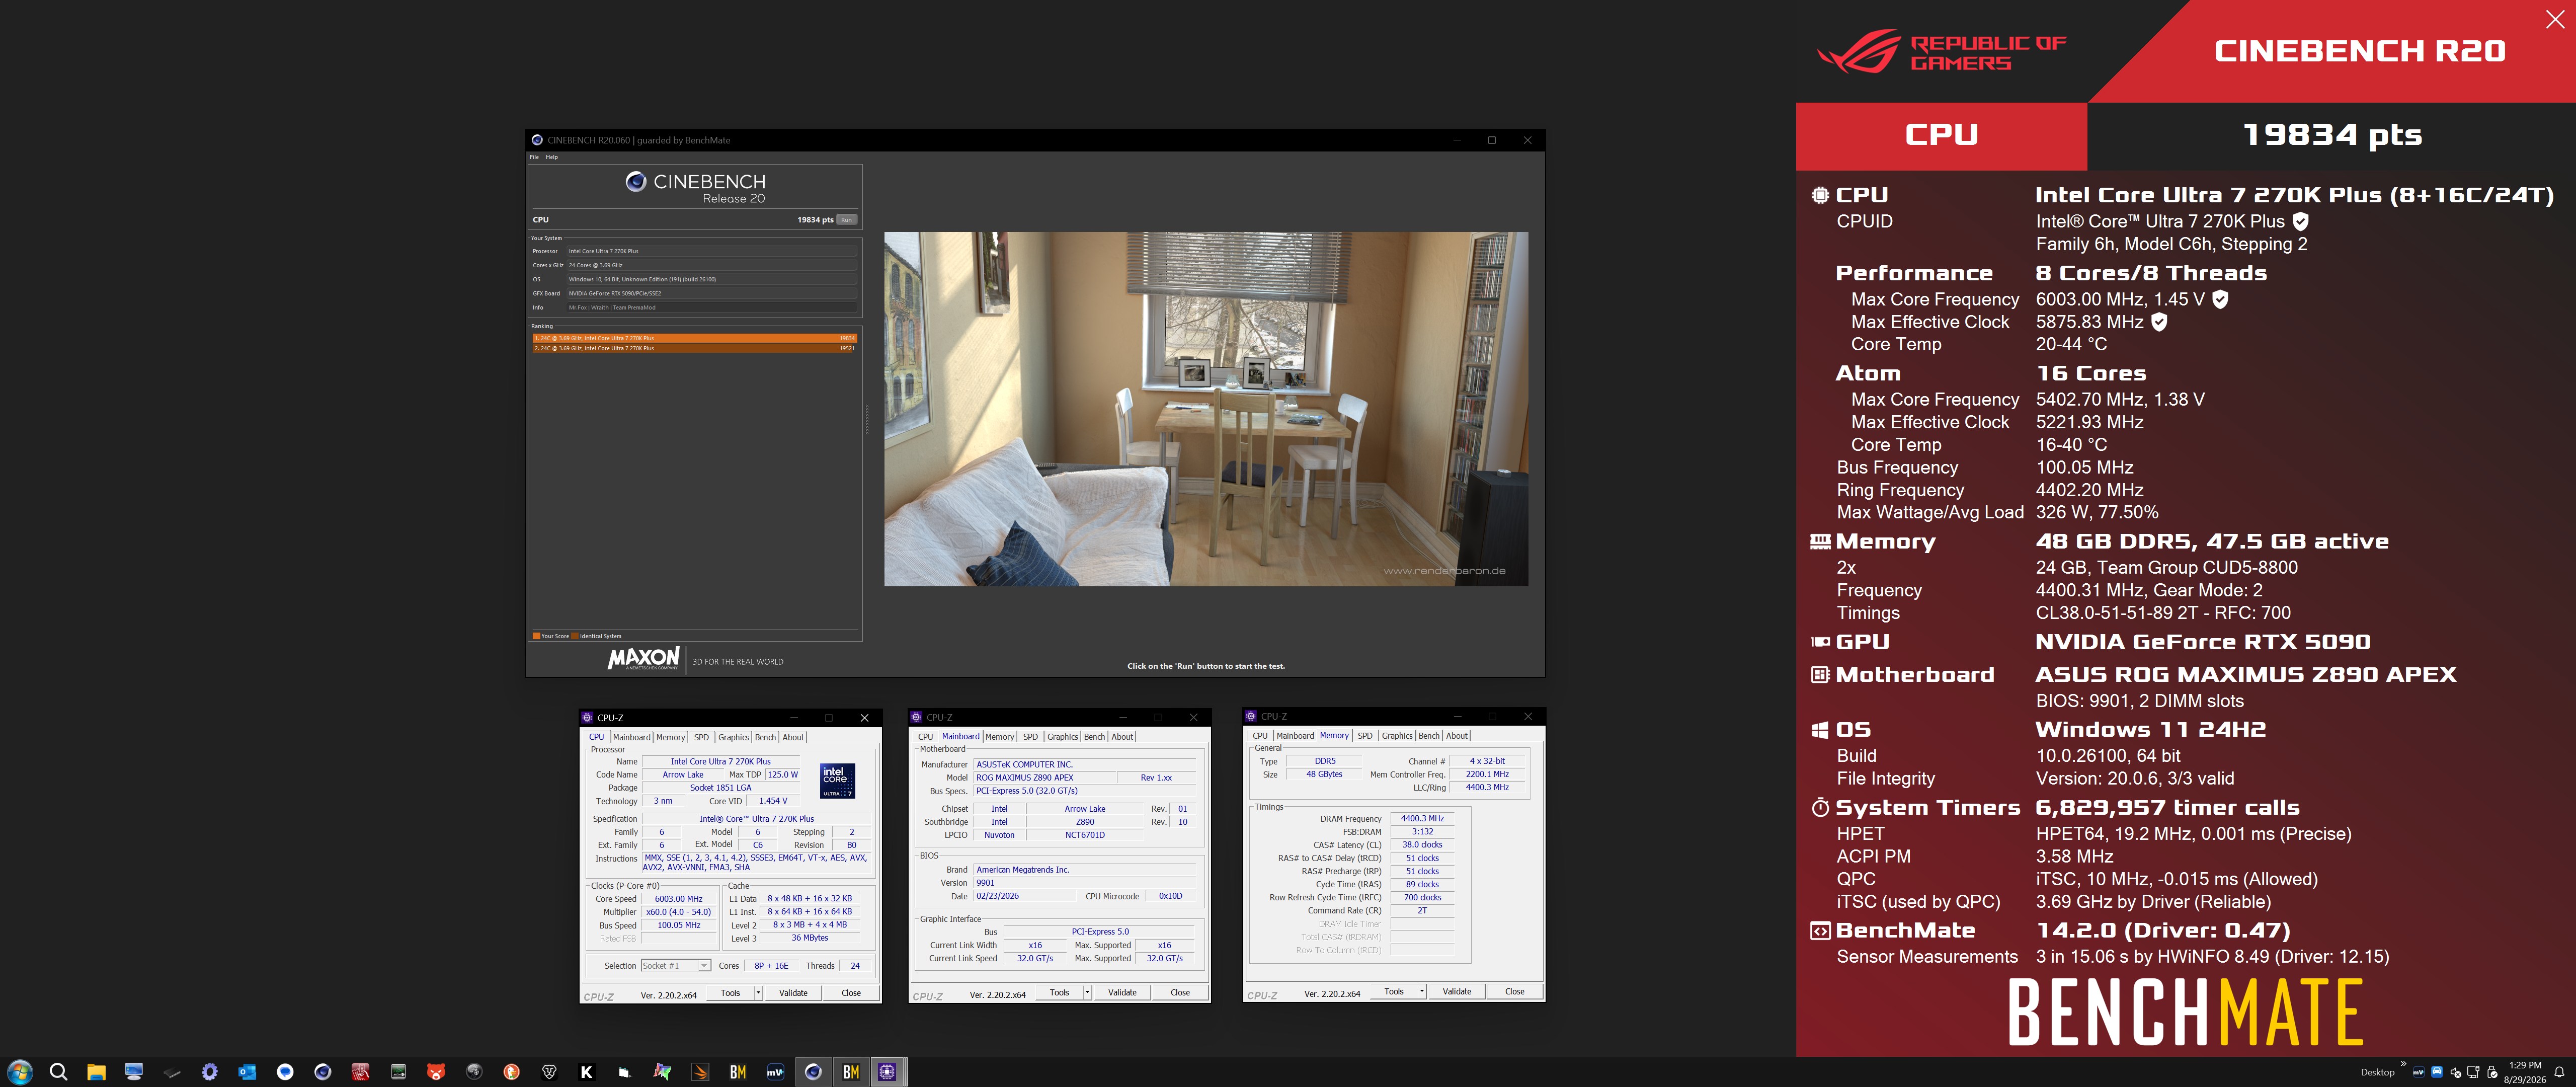Expand the Desktop toolbar chevron

coord(2403,1064)
